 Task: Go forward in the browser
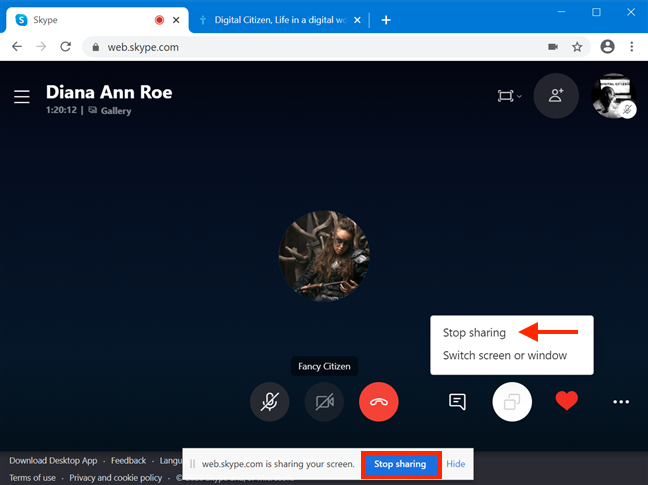click(41, 47)
